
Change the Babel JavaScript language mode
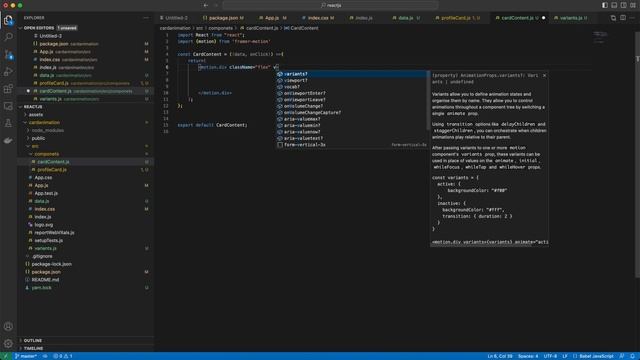click(596, 356)
